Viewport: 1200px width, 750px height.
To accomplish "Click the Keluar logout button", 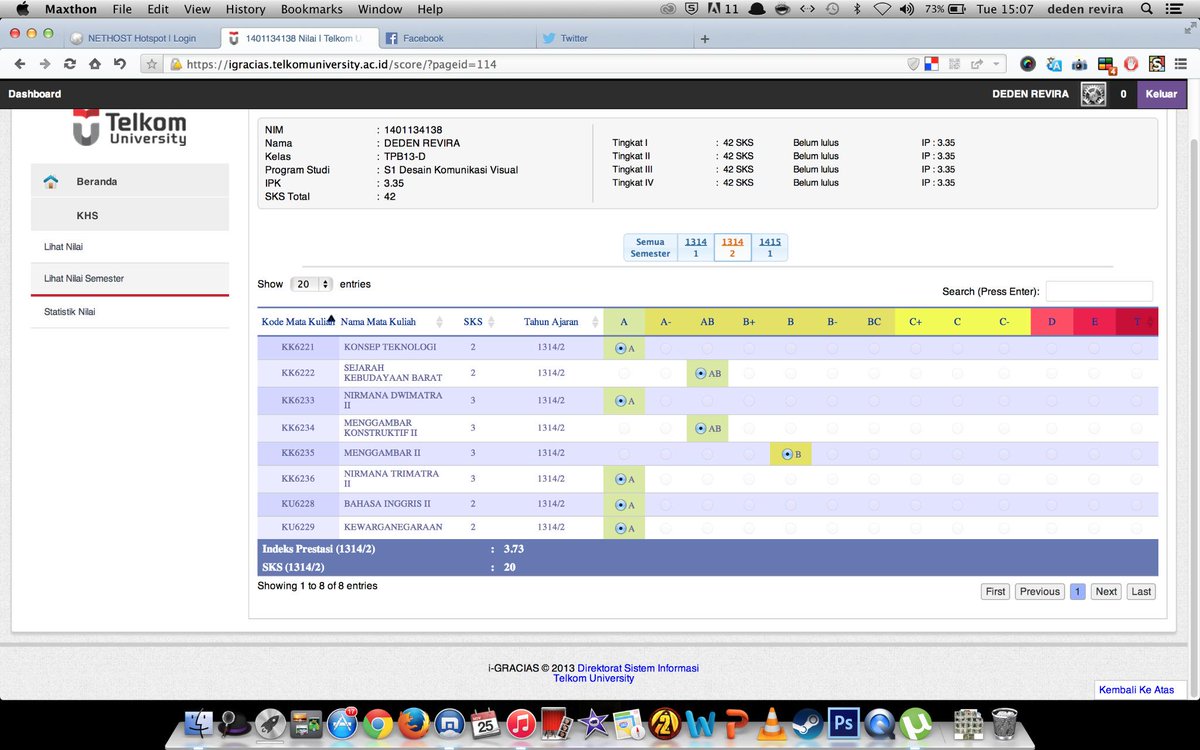I will tap(1161, 94).
